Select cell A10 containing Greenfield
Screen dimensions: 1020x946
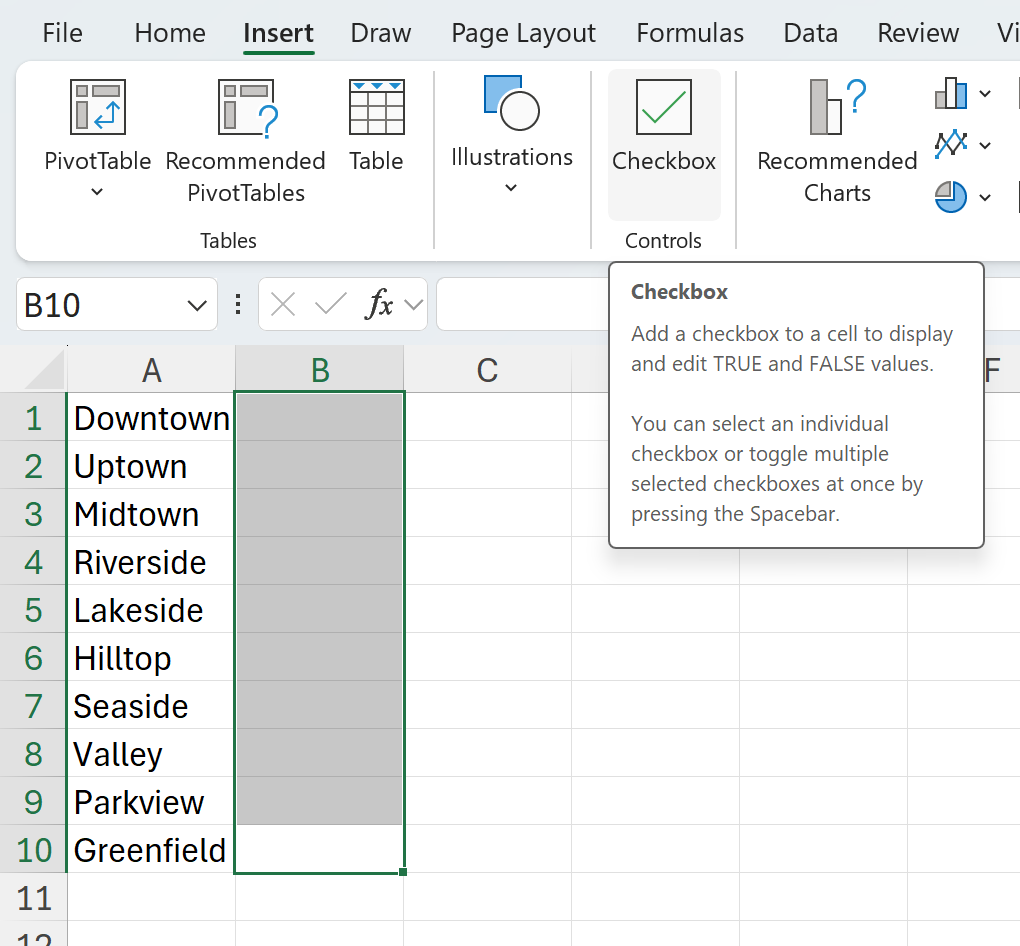click(150, 850)
